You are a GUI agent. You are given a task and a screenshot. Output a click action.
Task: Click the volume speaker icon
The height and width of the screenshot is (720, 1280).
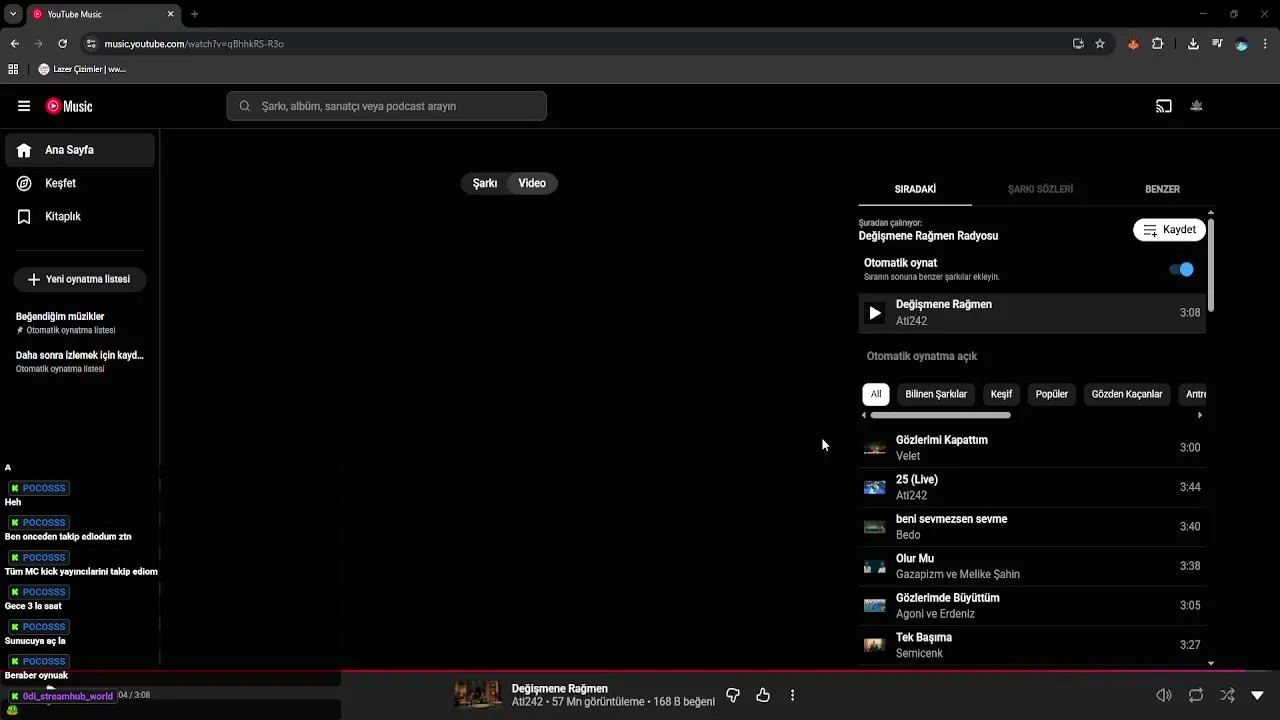pos(1164,695)
